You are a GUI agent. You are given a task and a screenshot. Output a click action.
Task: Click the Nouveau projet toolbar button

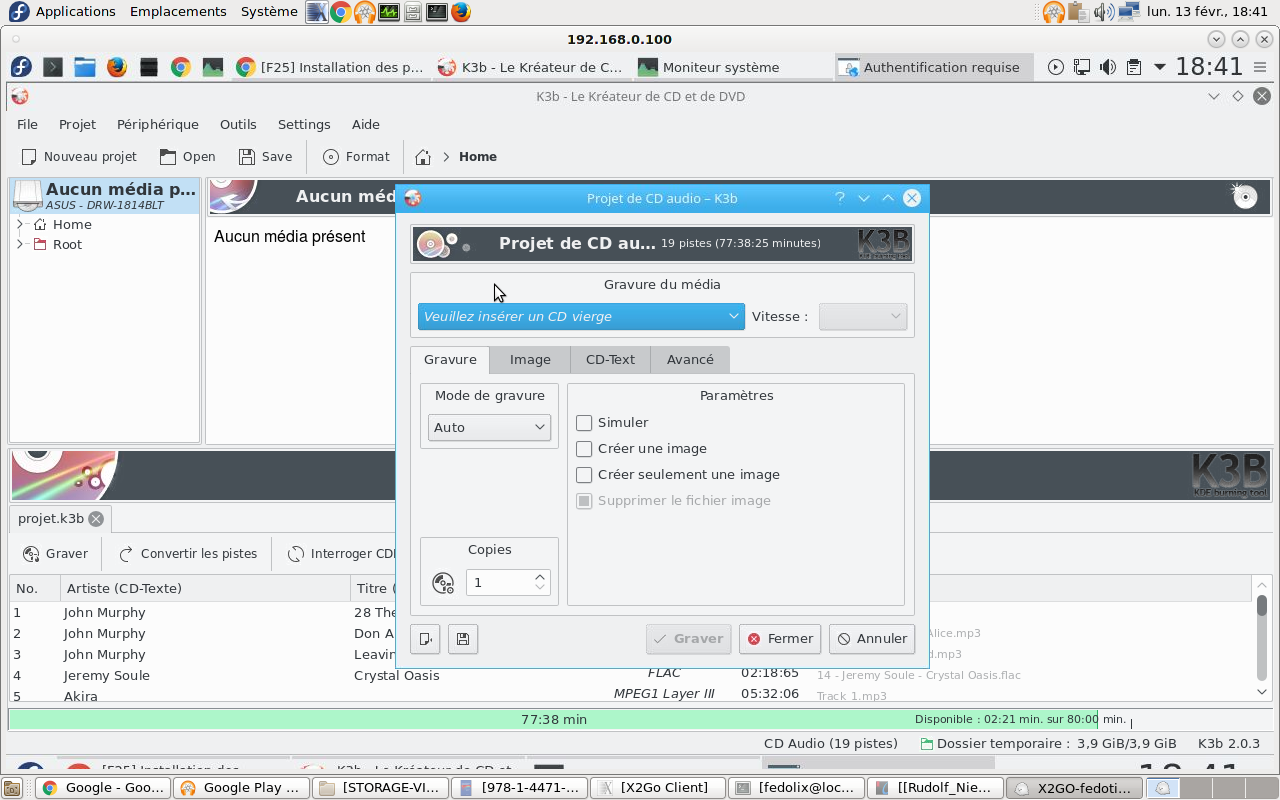[80, 156]
